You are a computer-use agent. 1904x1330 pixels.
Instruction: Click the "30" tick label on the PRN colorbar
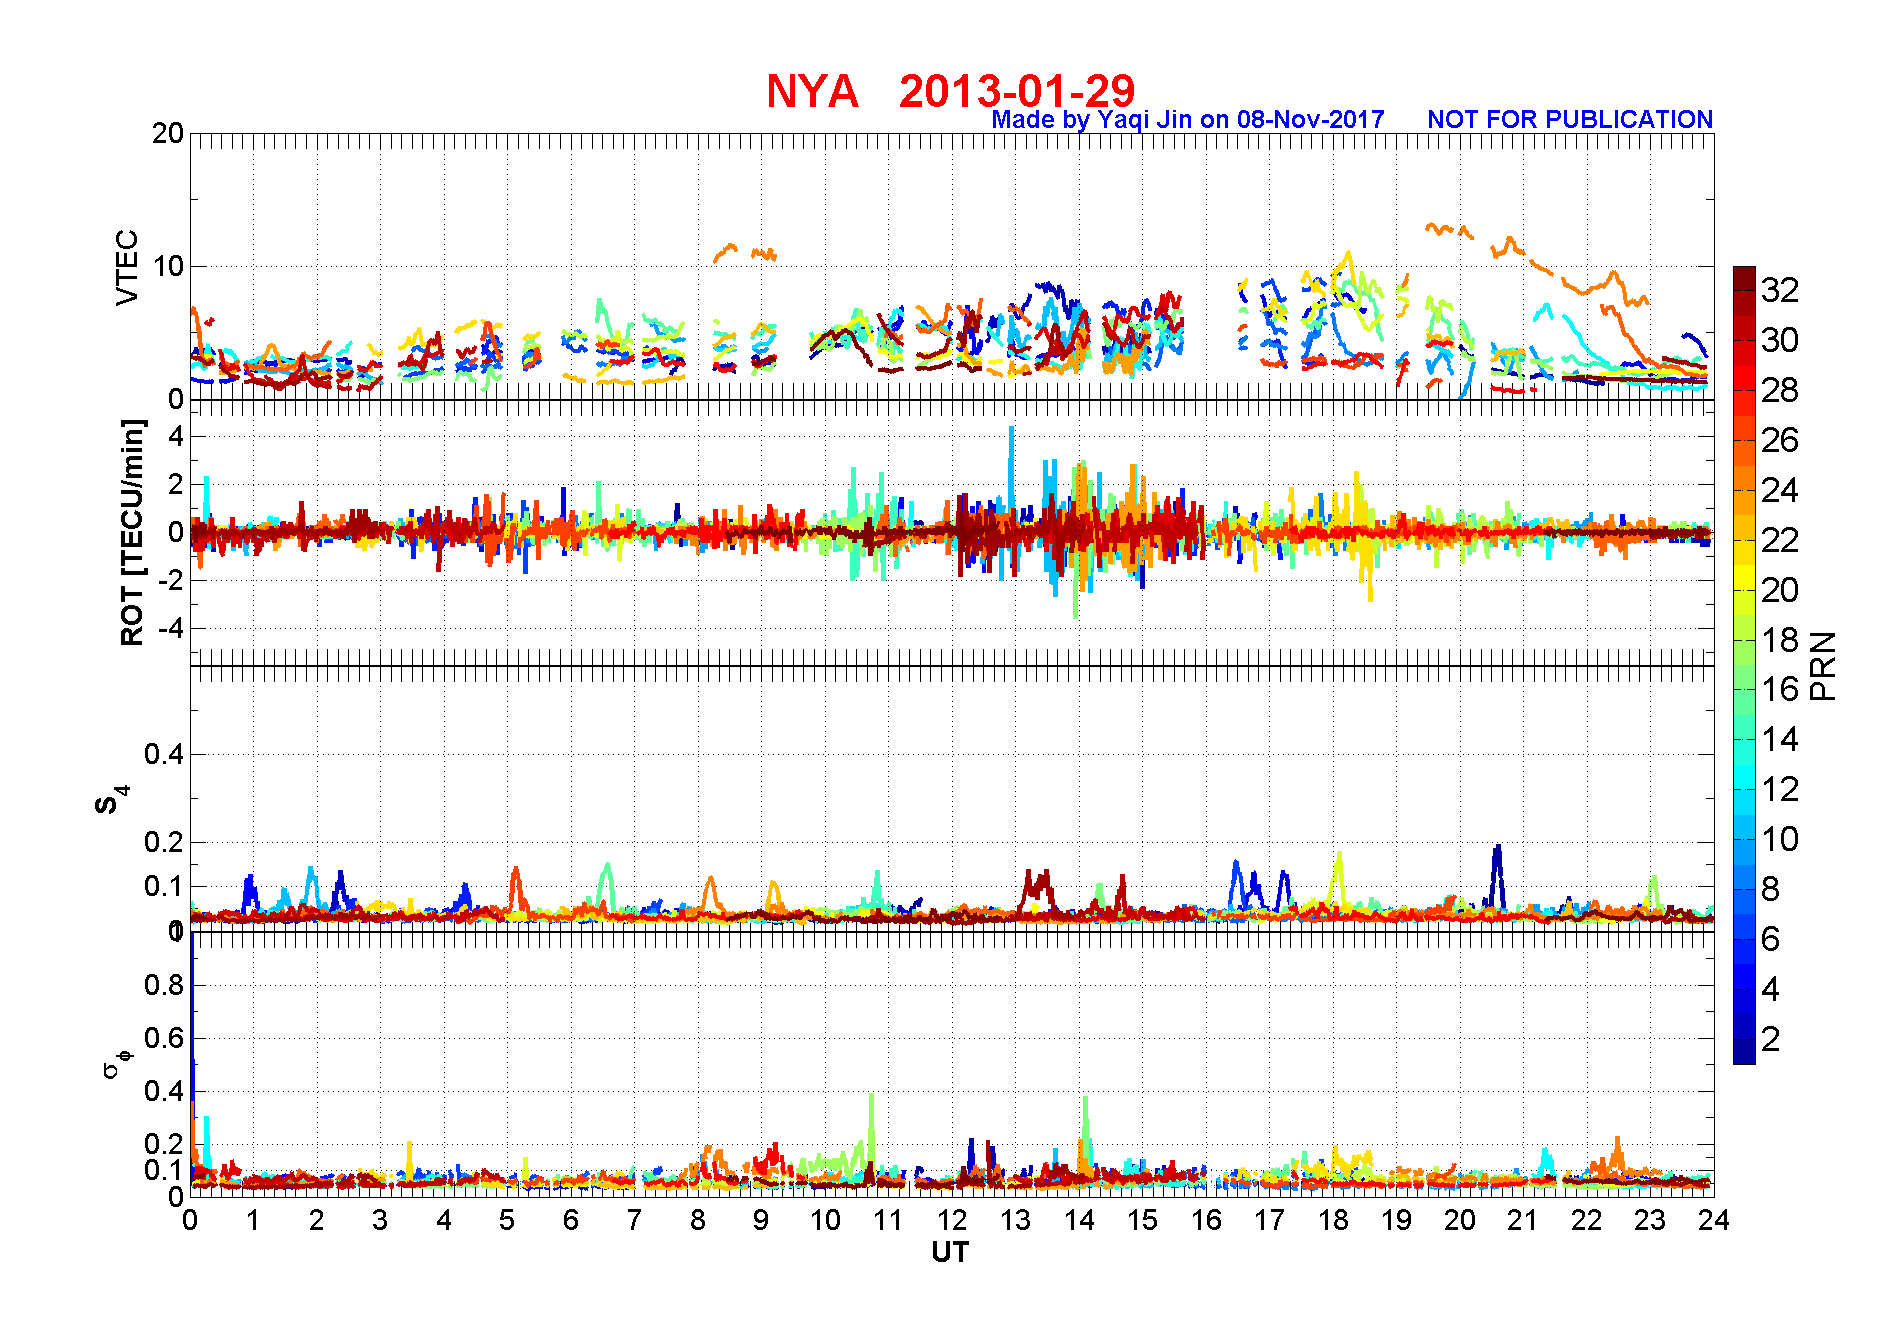[1780, 340]
